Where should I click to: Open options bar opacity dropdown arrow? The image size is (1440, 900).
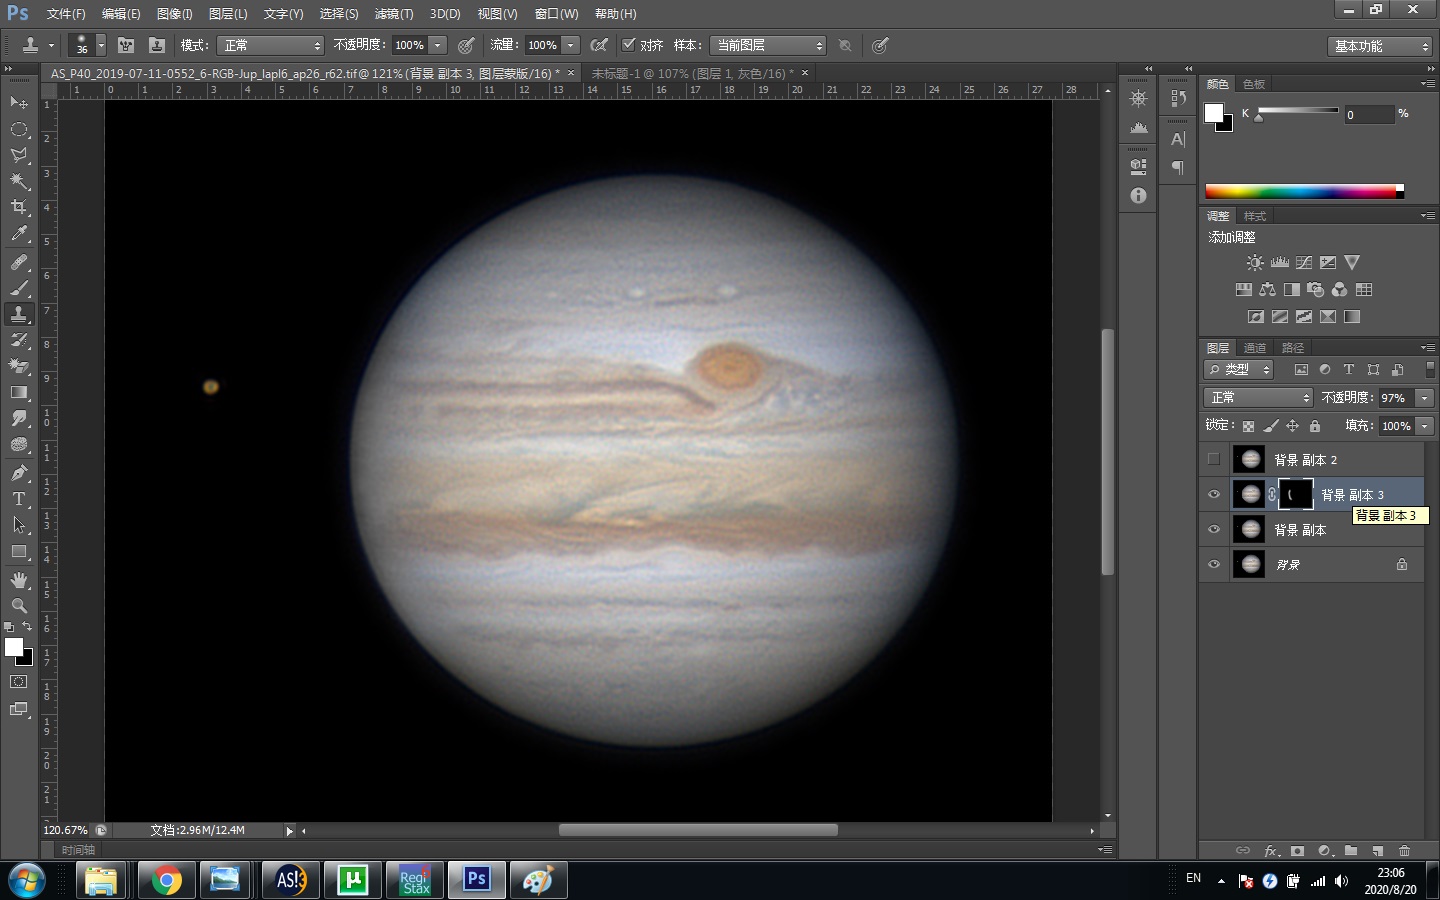[x=437, y=45]
